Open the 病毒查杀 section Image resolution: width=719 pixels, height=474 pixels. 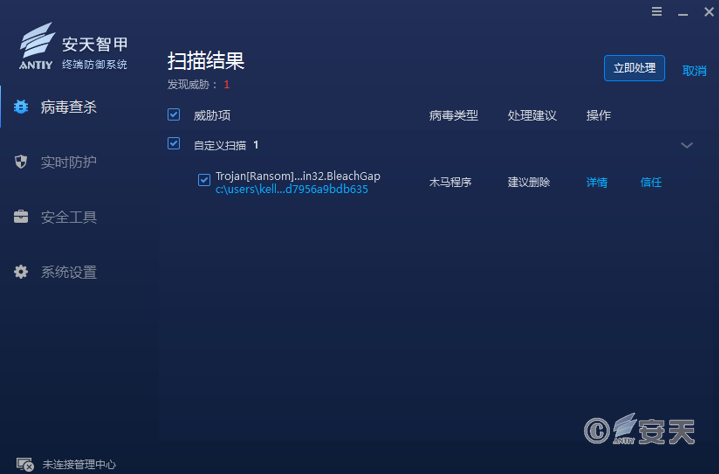pyautogui.click(x=68, y=107)
